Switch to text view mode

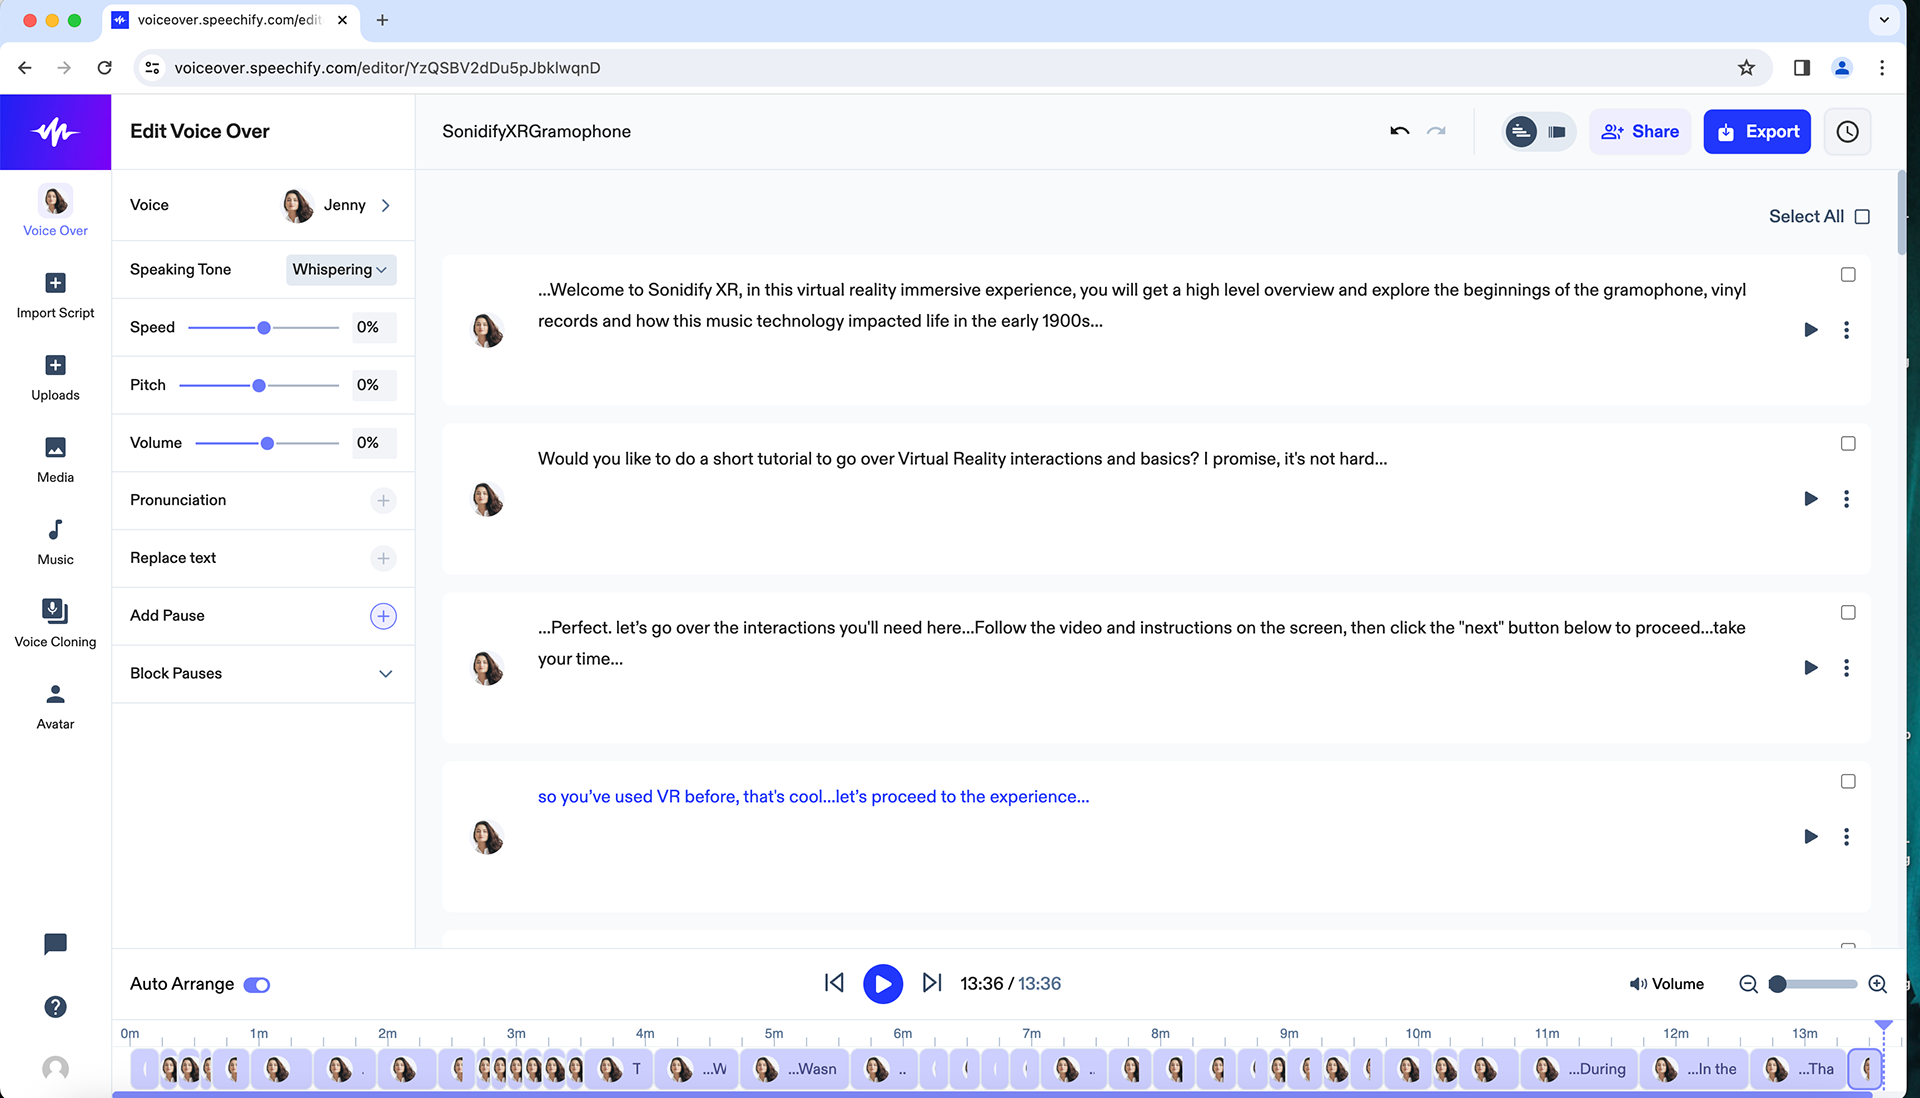point(1521,131)
